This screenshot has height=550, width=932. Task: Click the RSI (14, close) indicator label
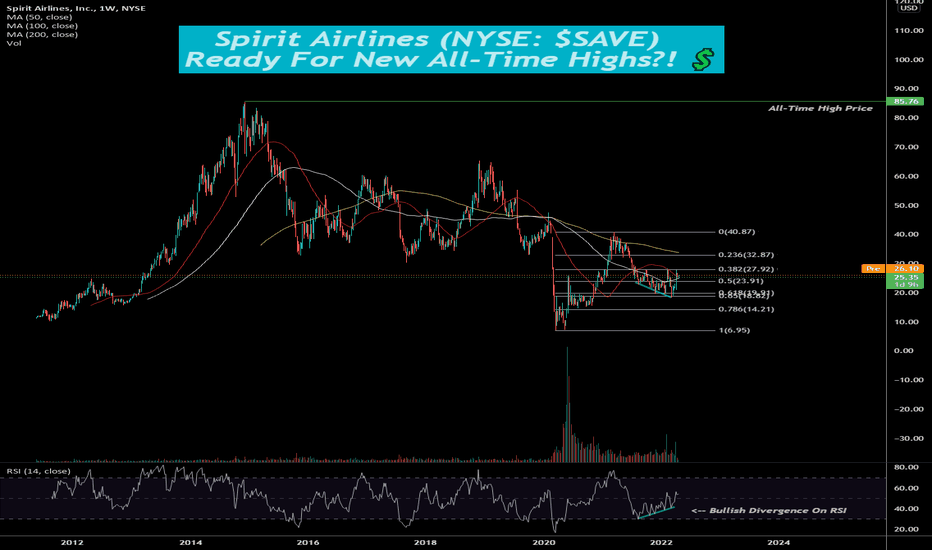(38, 471)
